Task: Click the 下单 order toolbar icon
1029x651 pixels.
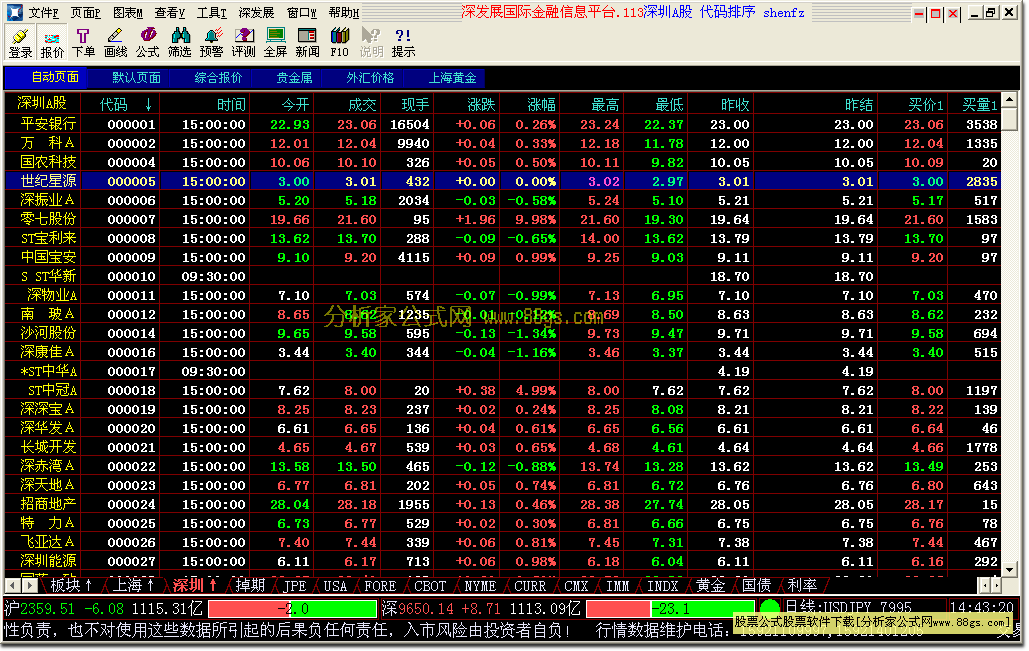Action: click(83, 43)
